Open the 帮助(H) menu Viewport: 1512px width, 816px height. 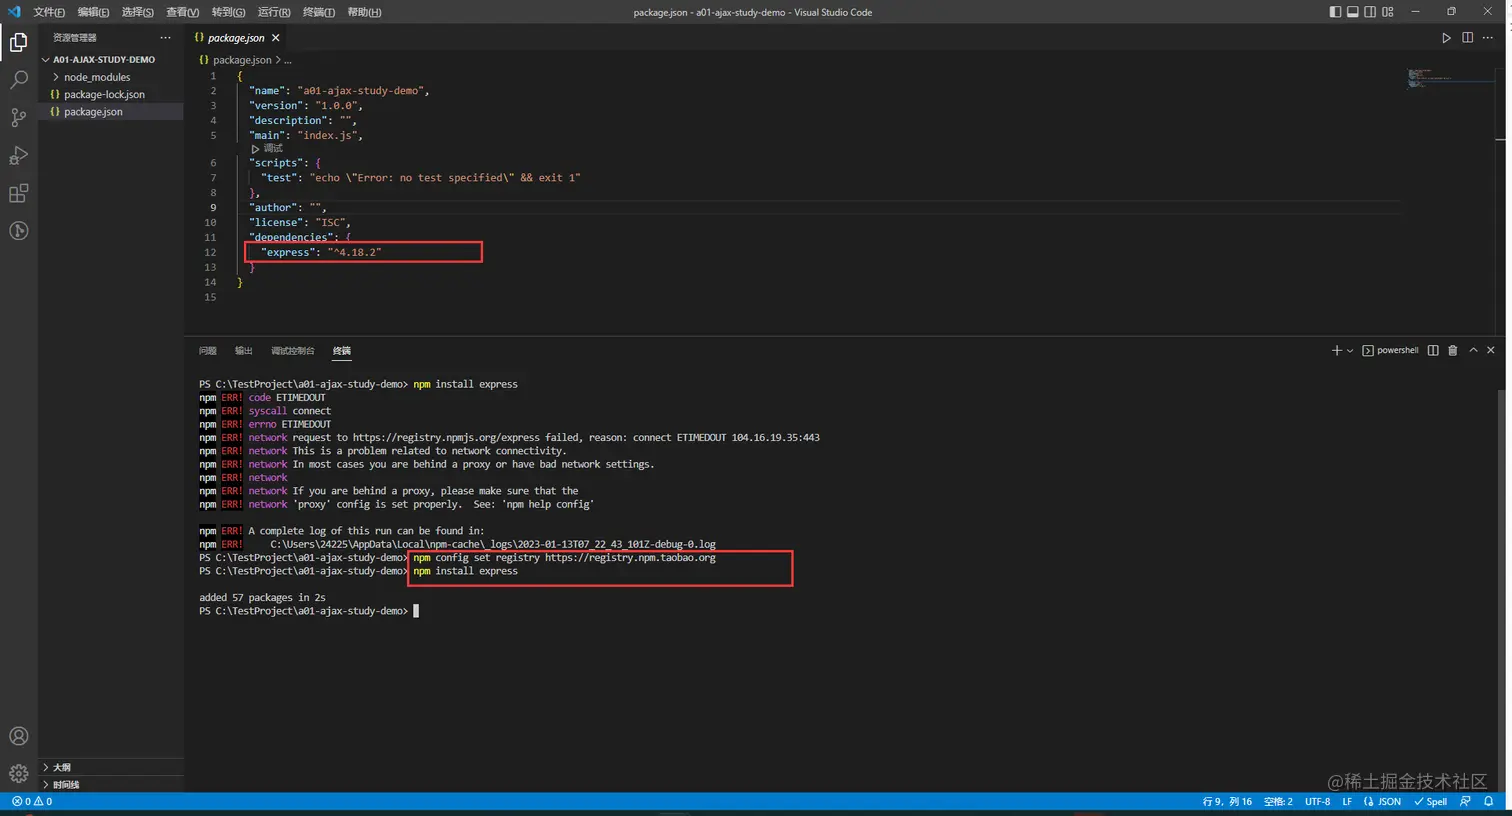coord(364,12)
